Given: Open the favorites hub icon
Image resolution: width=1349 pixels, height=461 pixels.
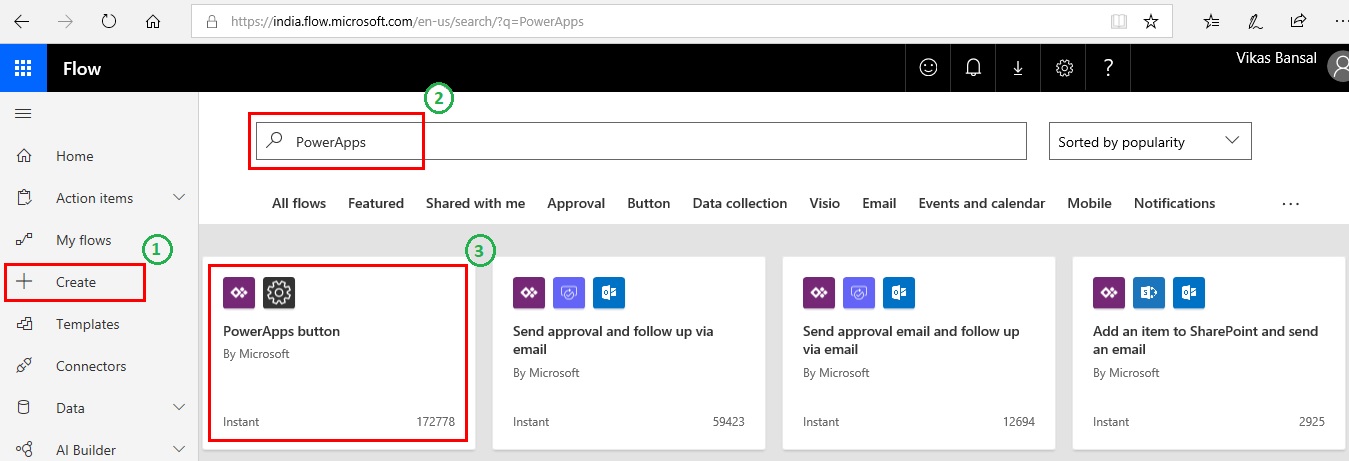Looking at the screenshot, I should [1211, 21].
